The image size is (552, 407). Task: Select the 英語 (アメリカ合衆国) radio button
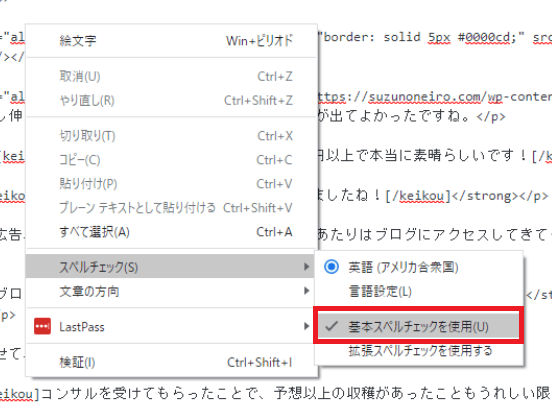[331, 267]
